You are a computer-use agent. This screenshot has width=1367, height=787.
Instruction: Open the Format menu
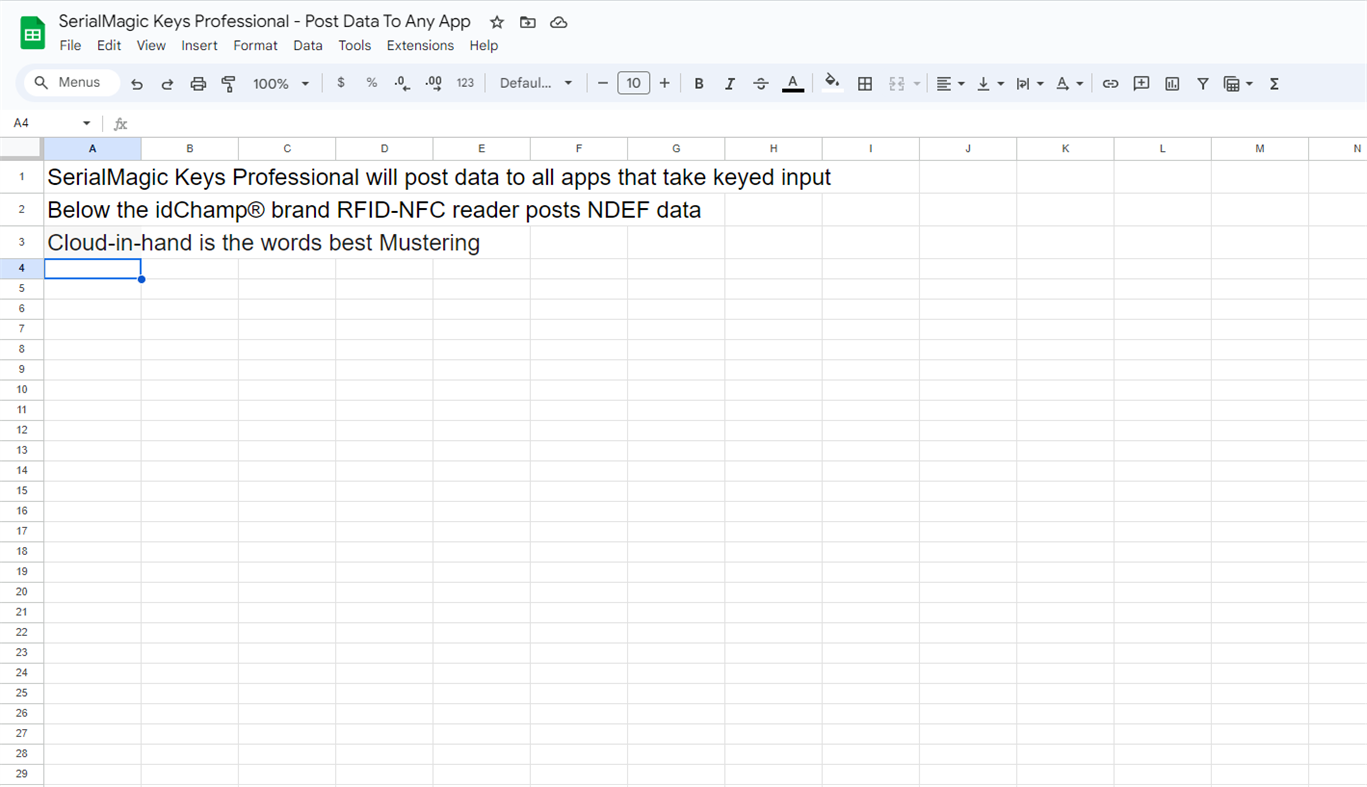pyautogui.click(x=255, y=45)
